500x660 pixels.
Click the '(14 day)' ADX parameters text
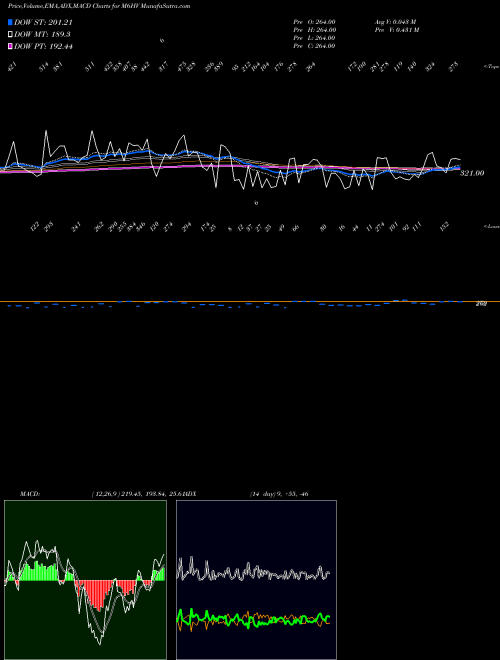[263, 494]
